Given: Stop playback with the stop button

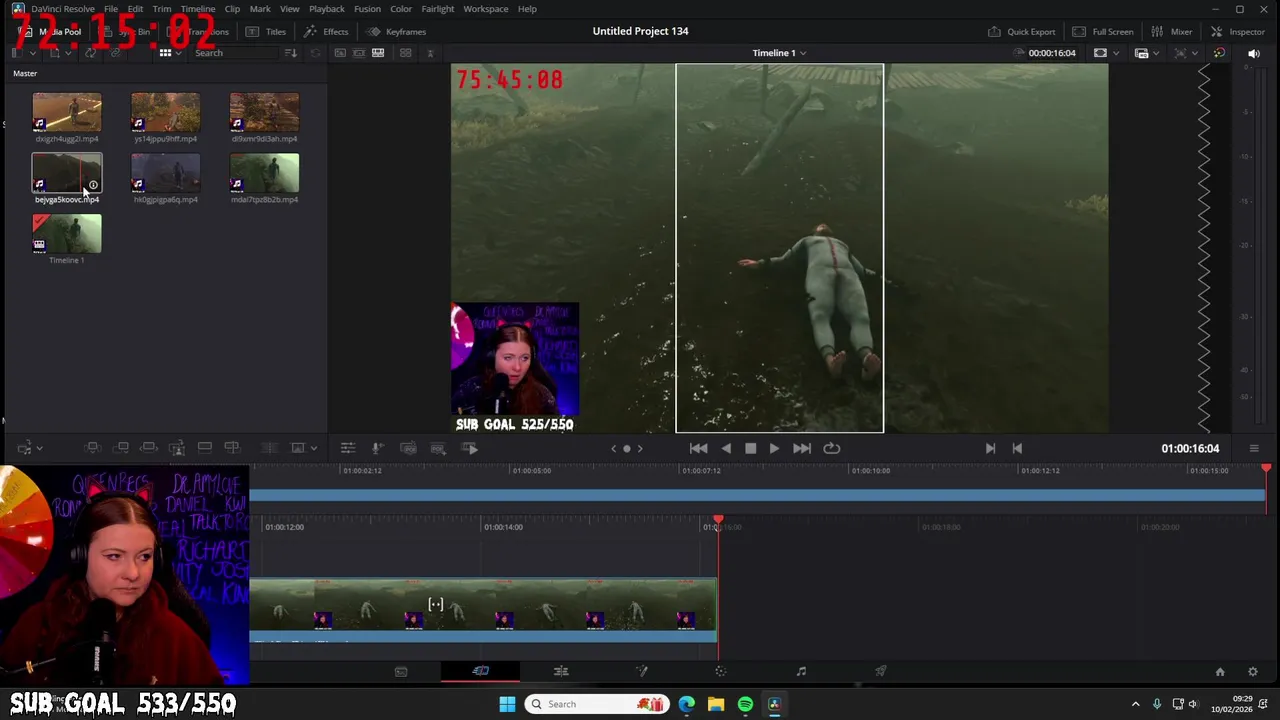Looking at the screenshot, I should coord(750,448).
